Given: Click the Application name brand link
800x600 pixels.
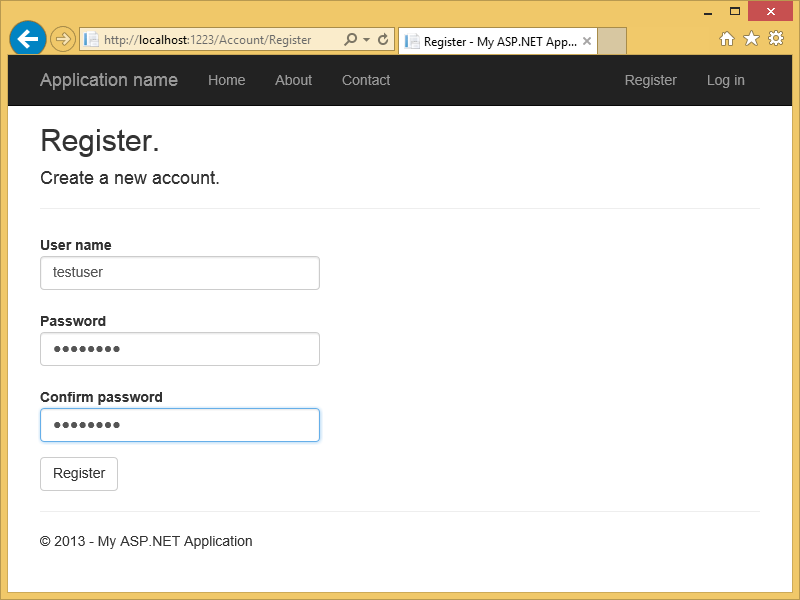Looking at the screenshot, I should 109,80.
